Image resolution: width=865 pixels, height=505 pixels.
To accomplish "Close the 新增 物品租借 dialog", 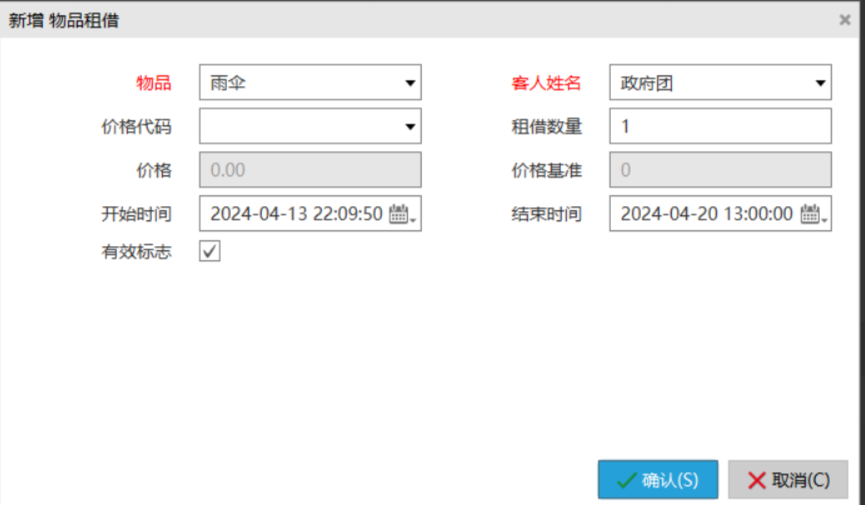I will (x=845, y=19).
